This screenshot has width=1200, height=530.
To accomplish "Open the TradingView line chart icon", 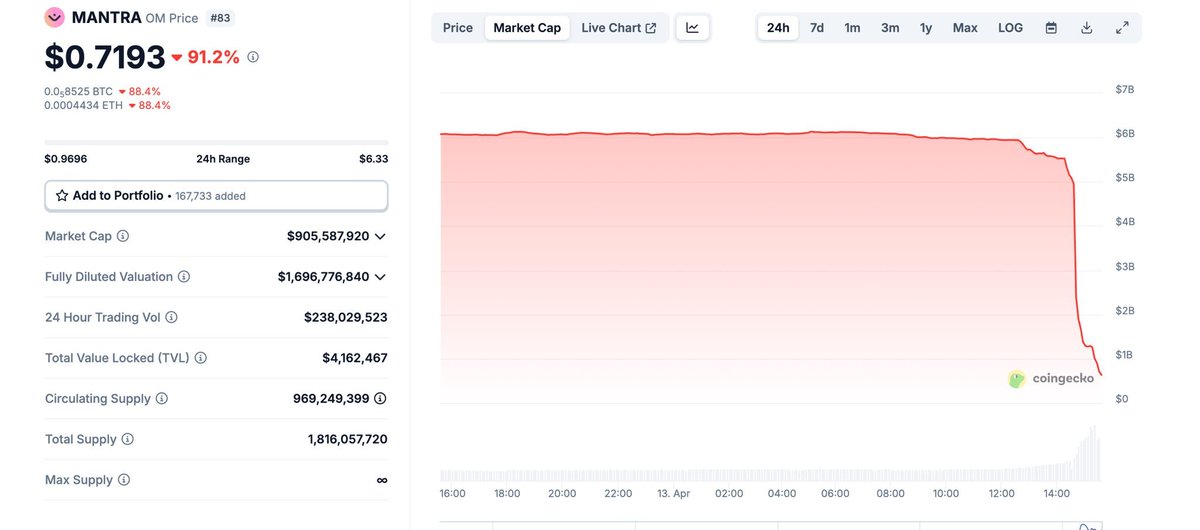I will pyautogui.click(x=693, y=28).
